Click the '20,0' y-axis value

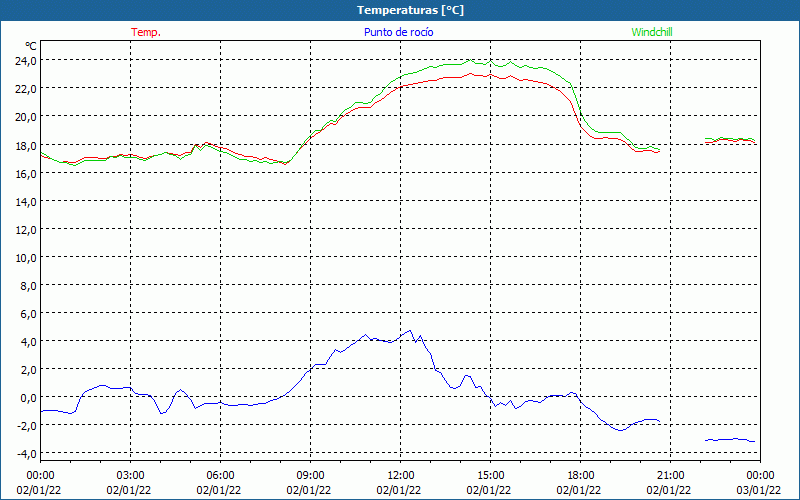[26, 117]
